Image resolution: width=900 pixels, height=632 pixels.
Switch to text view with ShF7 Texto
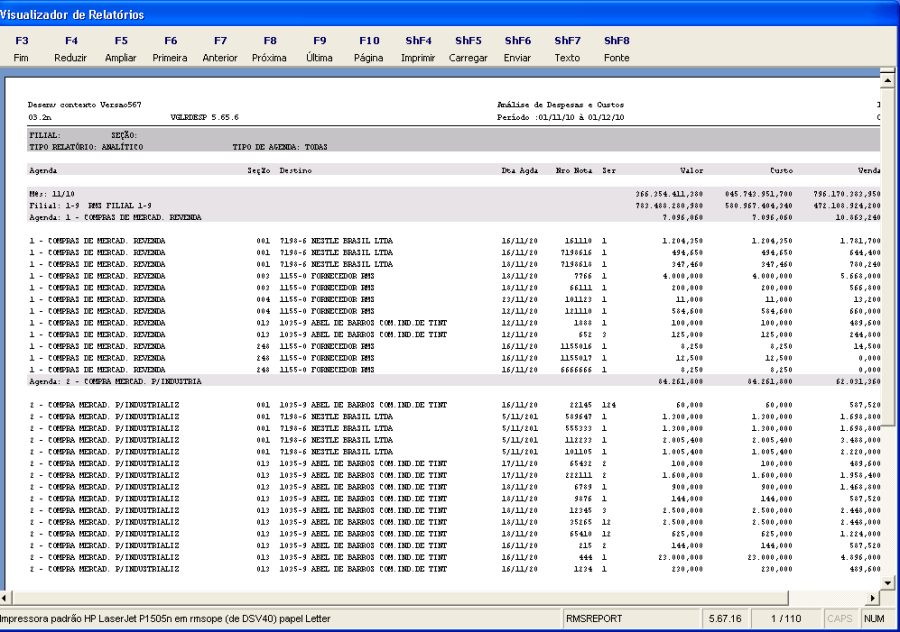click(x=567, y=49)
